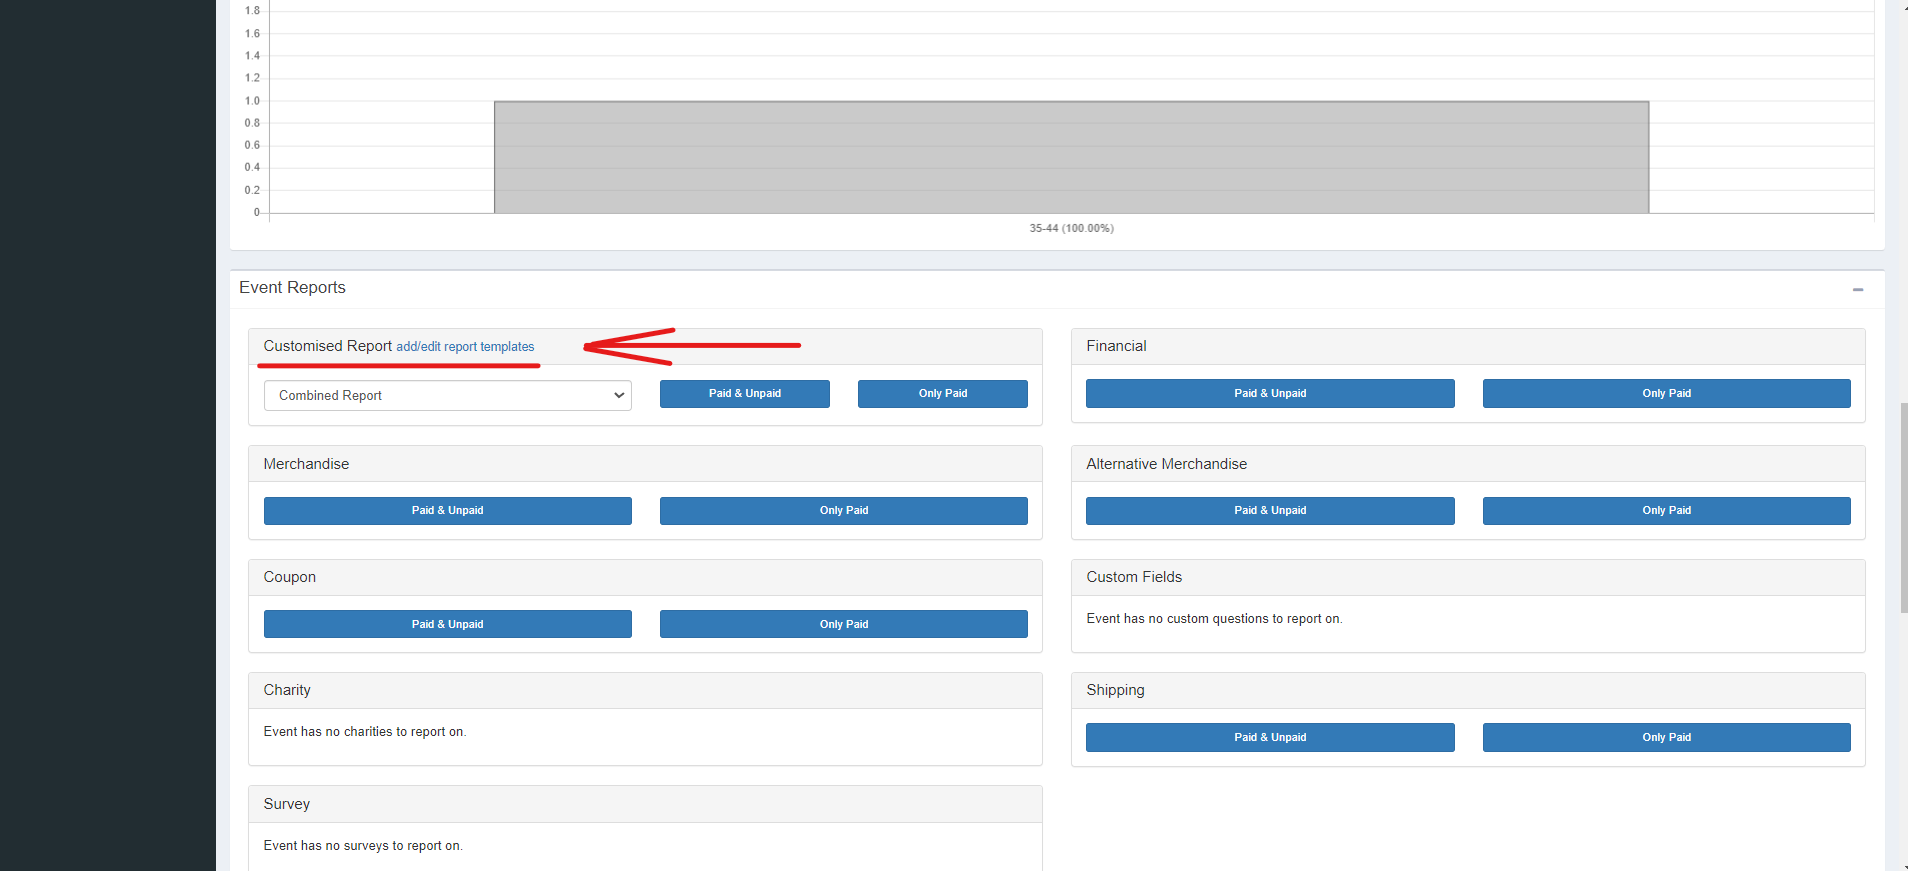Generate Merchandise Paid & Unpaid report
This screenshot has width=1908, height=871.
[448, 511]
